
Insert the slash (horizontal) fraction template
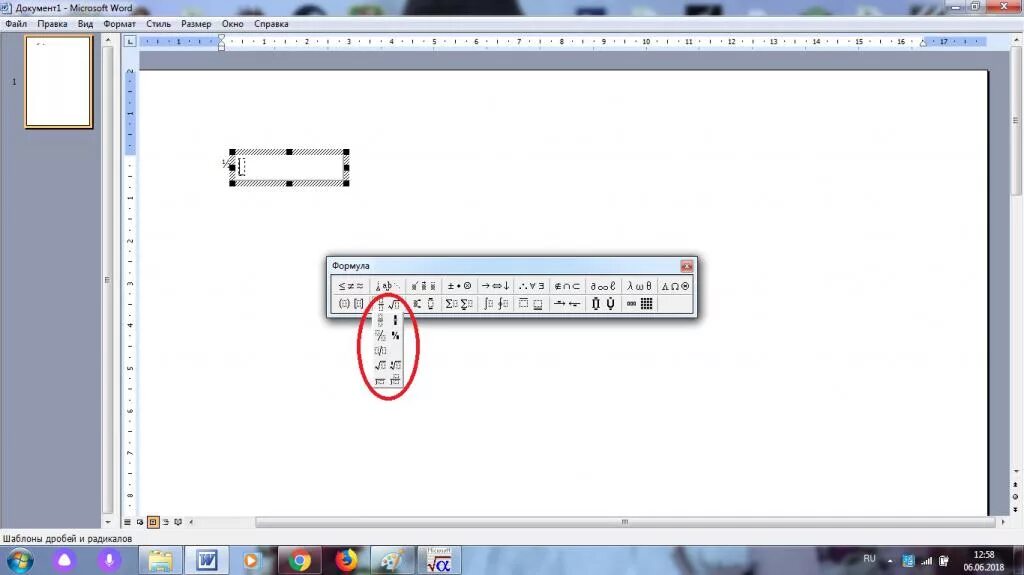[x=380, y=350]
